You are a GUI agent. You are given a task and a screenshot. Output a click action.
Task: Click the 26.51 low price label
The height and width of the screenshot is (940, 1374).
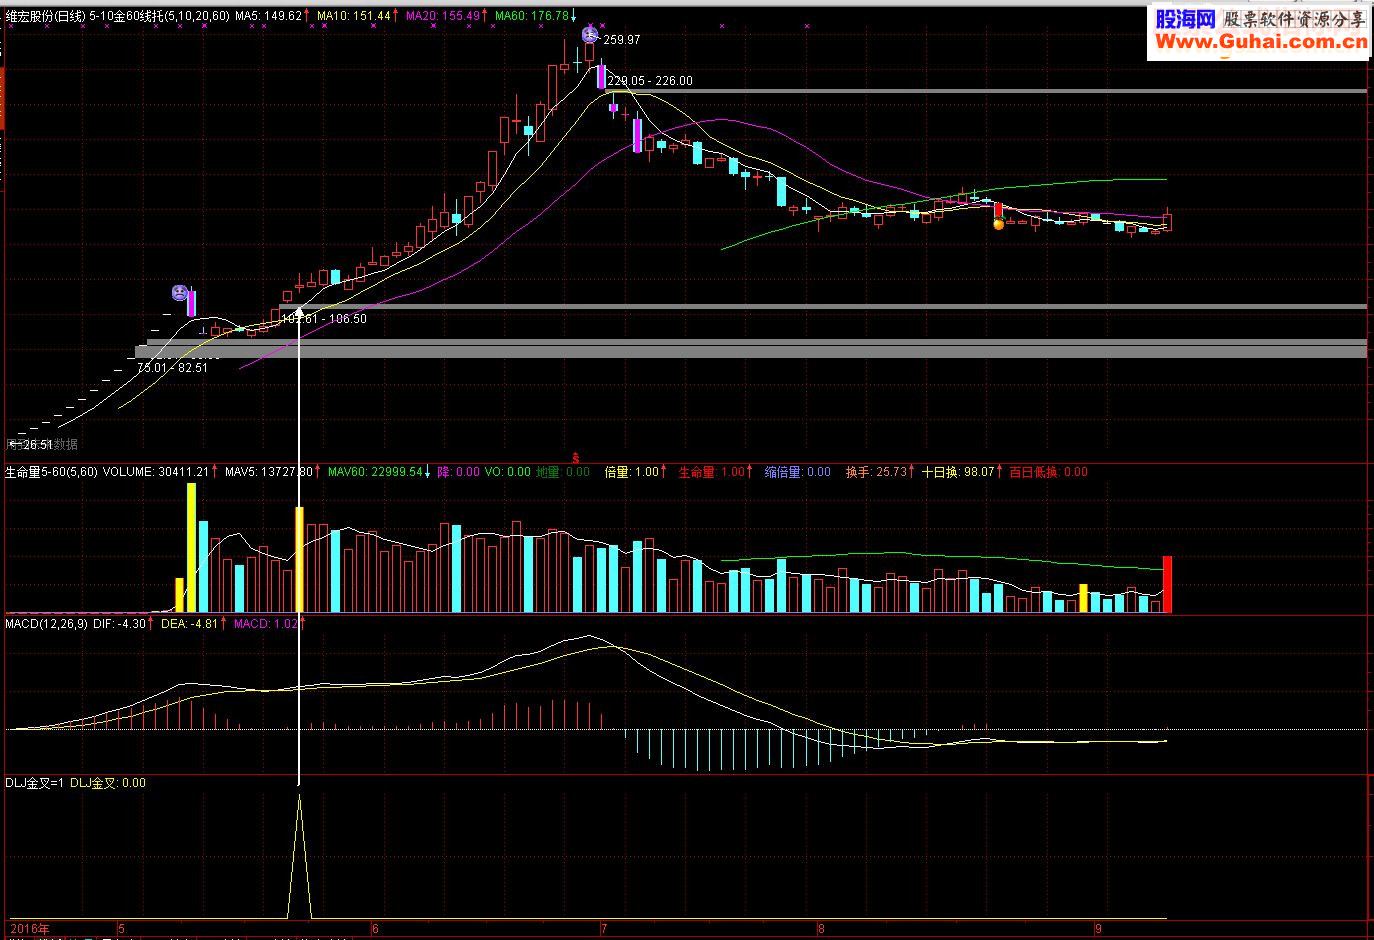point(37,445)
